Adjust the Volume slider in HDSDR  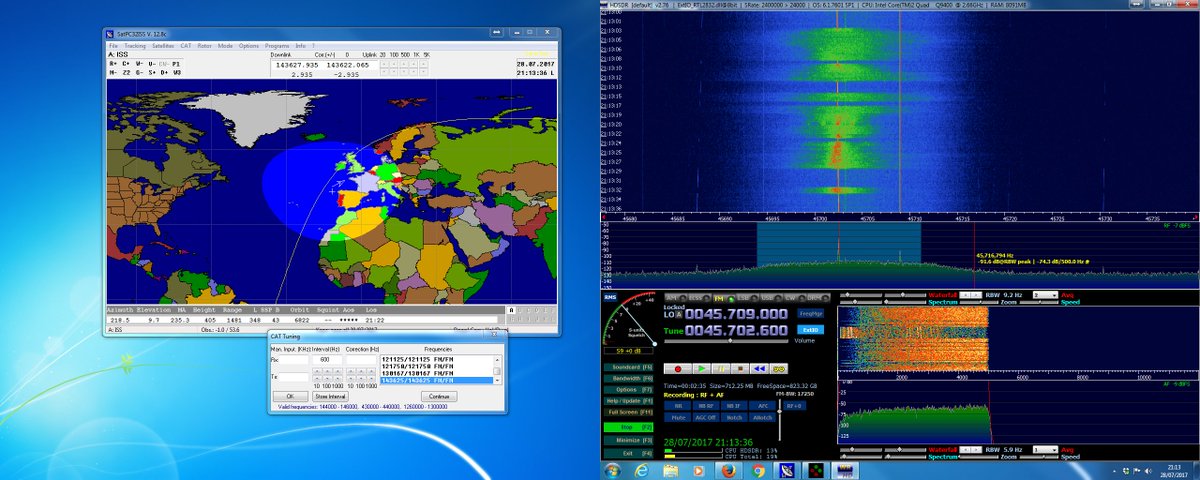click(726, 341)
